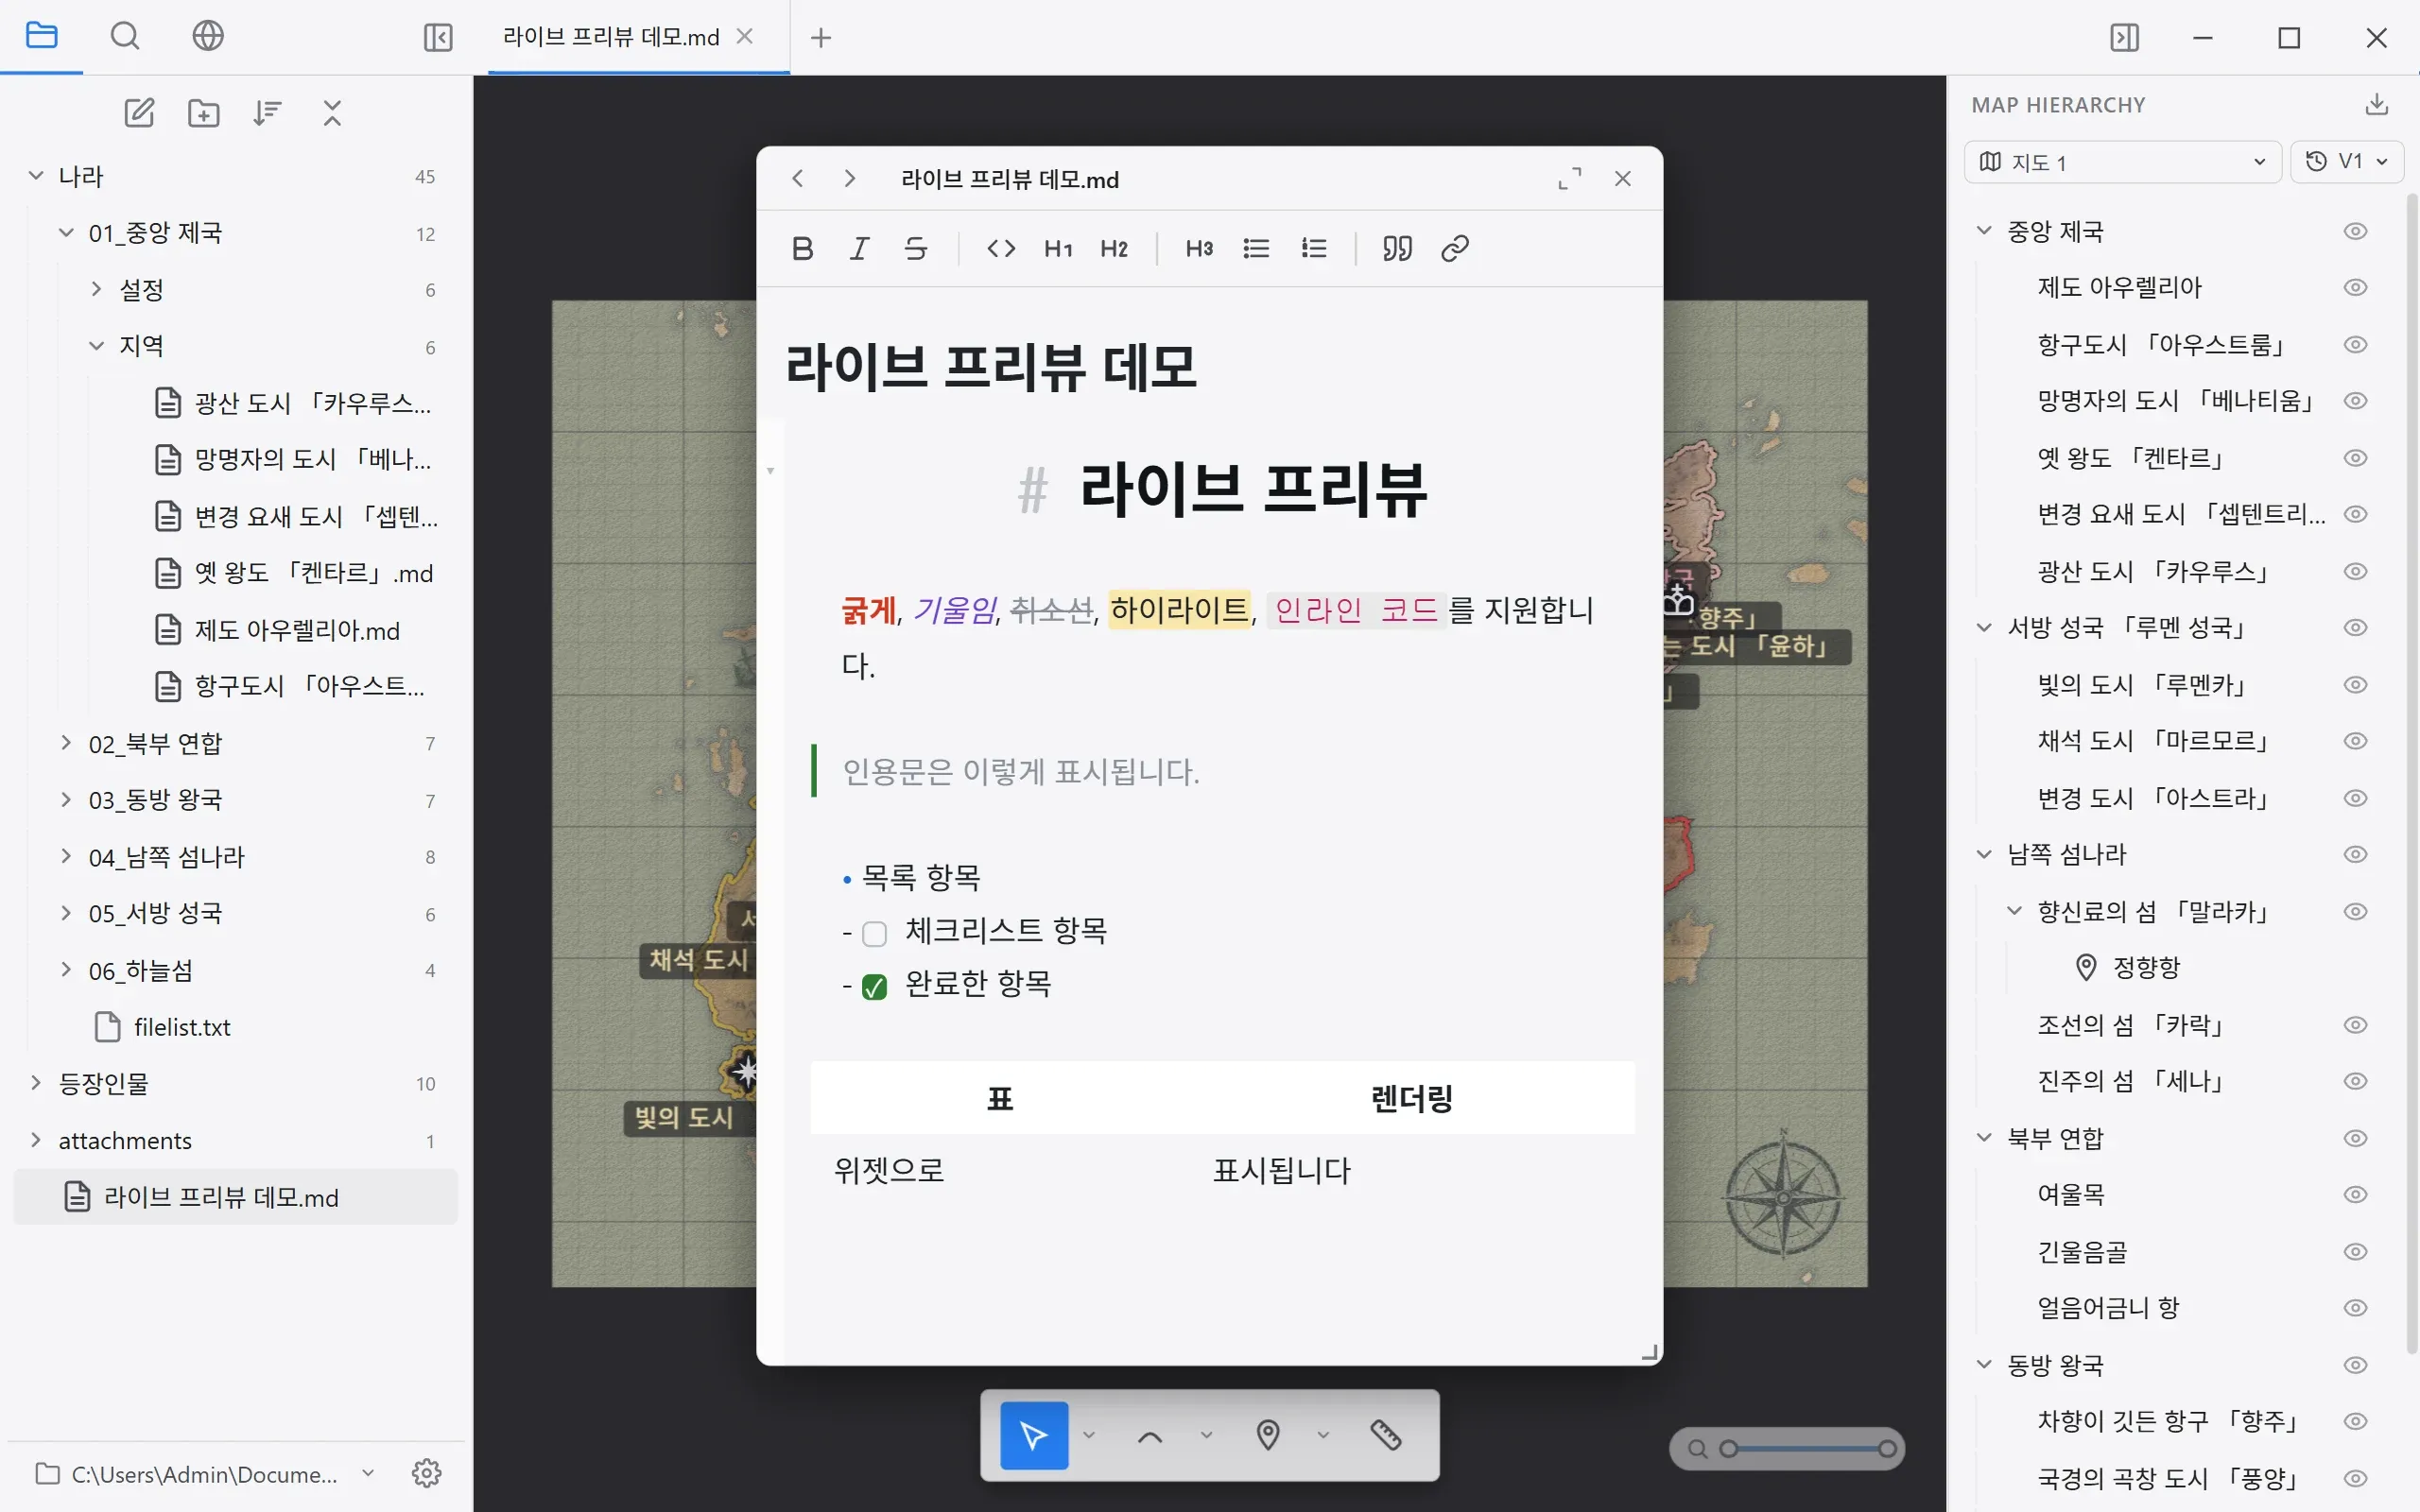Apply bold formatting in editor
Screen dimensions: 2420x1512
pyautogui.click(x=802, y=248)
